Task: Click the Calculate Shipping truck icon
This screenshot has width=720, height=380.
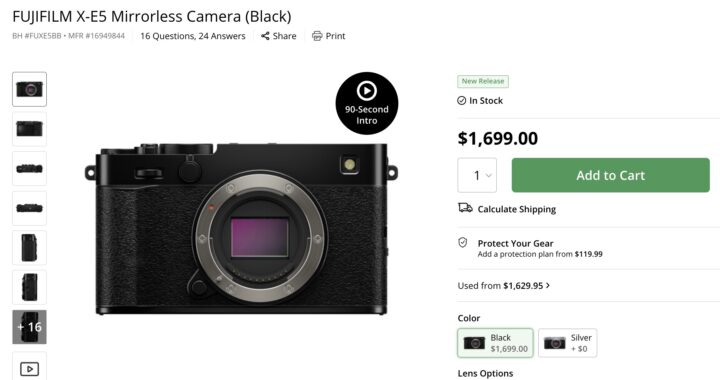Action: click(465, 208)
